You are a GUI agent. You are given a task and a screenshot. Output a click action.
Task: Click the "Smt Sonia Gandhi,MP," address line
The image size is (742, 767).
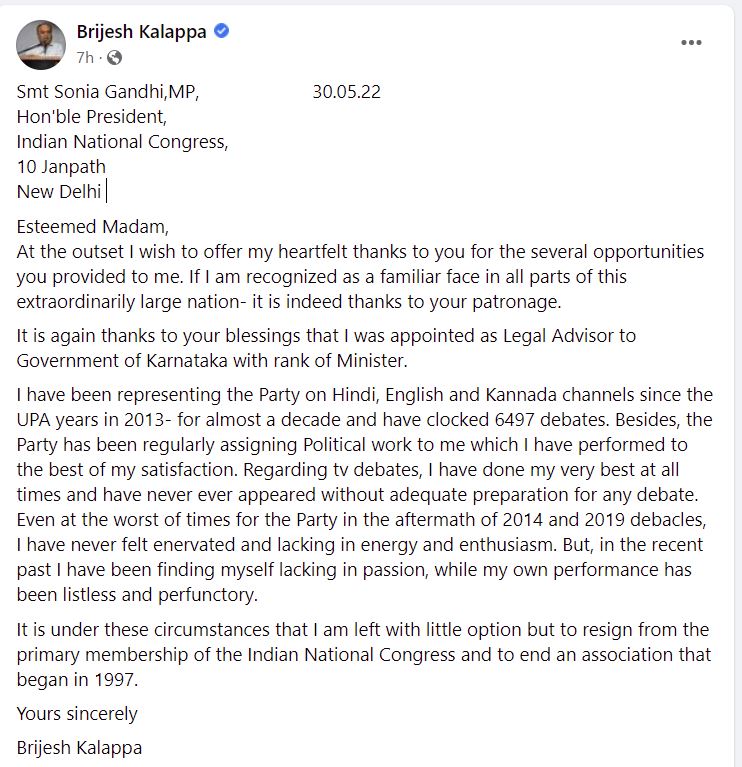[108, 92]
